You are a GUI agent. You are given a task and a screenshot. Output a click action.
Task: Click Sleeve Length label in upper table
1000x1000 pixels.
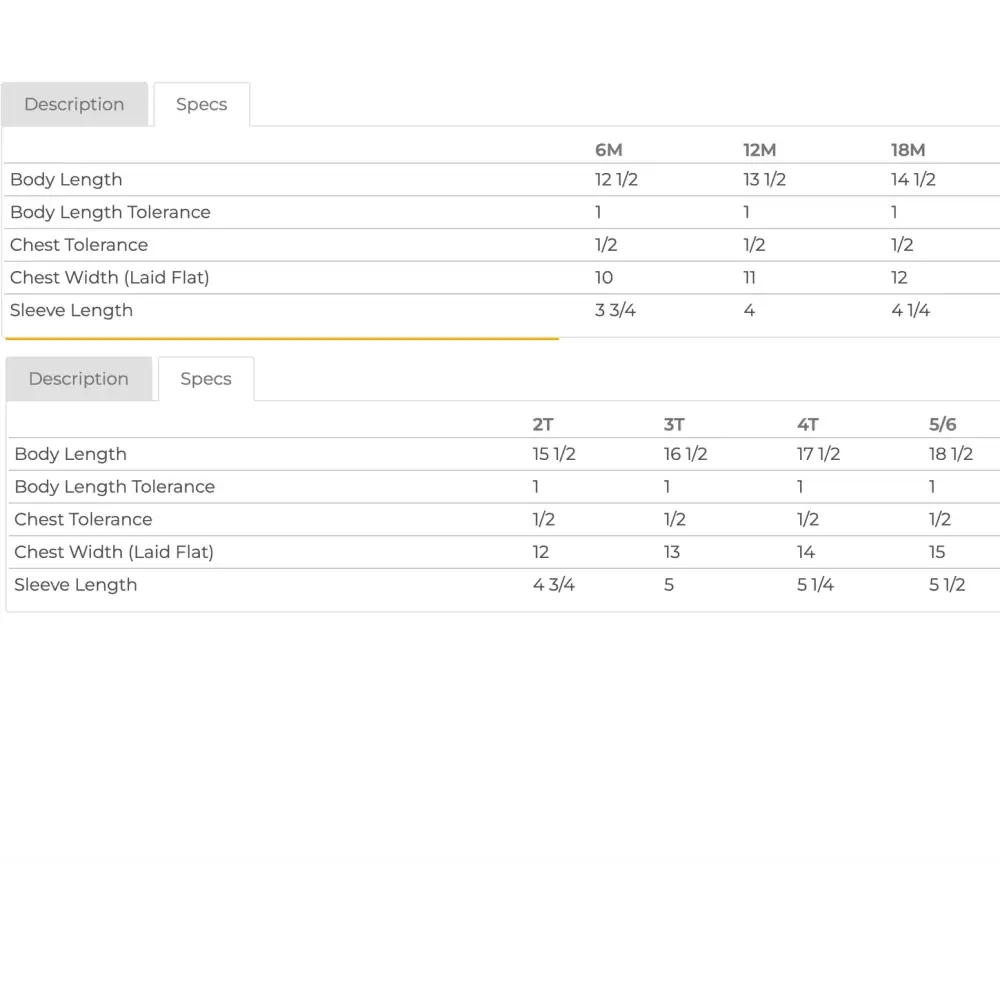(x=71, y=310)
